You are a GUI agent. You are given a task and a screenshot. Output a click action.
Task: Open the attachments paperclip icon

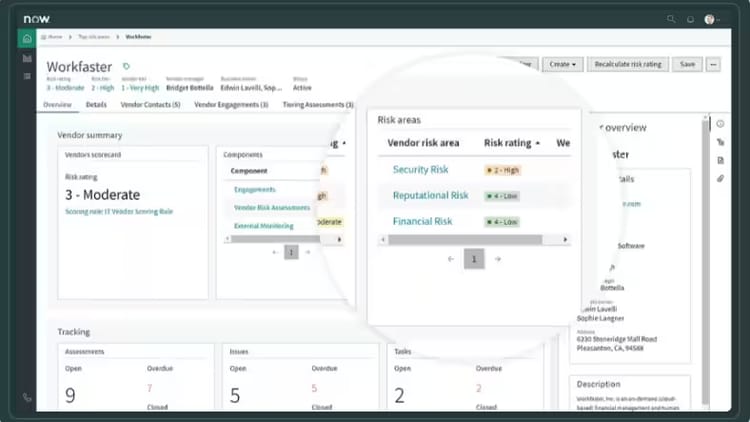coord(720,178)
